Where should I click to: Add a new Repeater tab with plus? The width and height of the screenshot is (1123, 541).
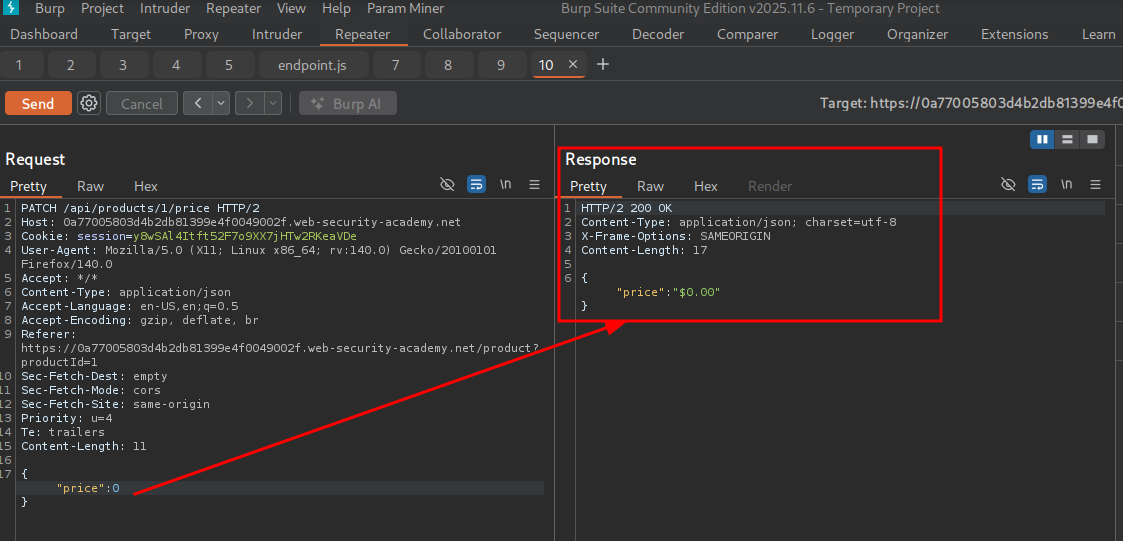click(x=603, y=64)
